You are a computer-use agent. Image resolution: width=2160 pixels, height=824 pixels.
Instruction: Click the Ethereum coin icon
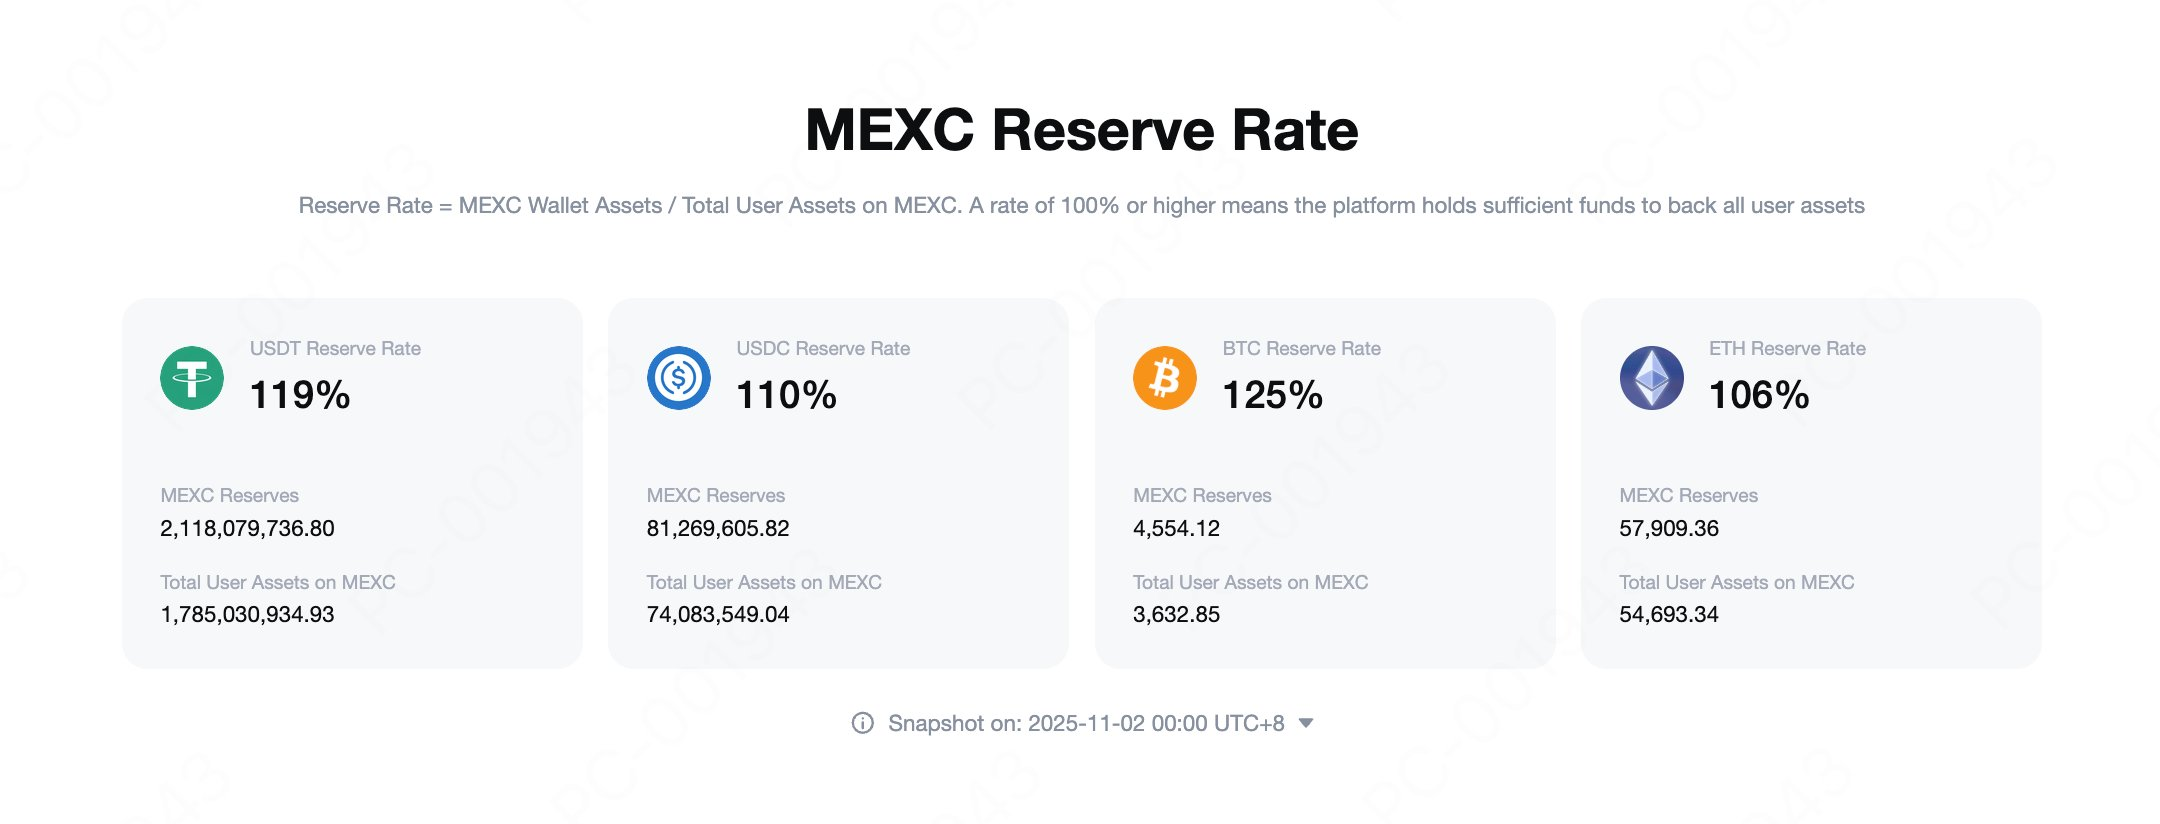[x=1650, y=377]
